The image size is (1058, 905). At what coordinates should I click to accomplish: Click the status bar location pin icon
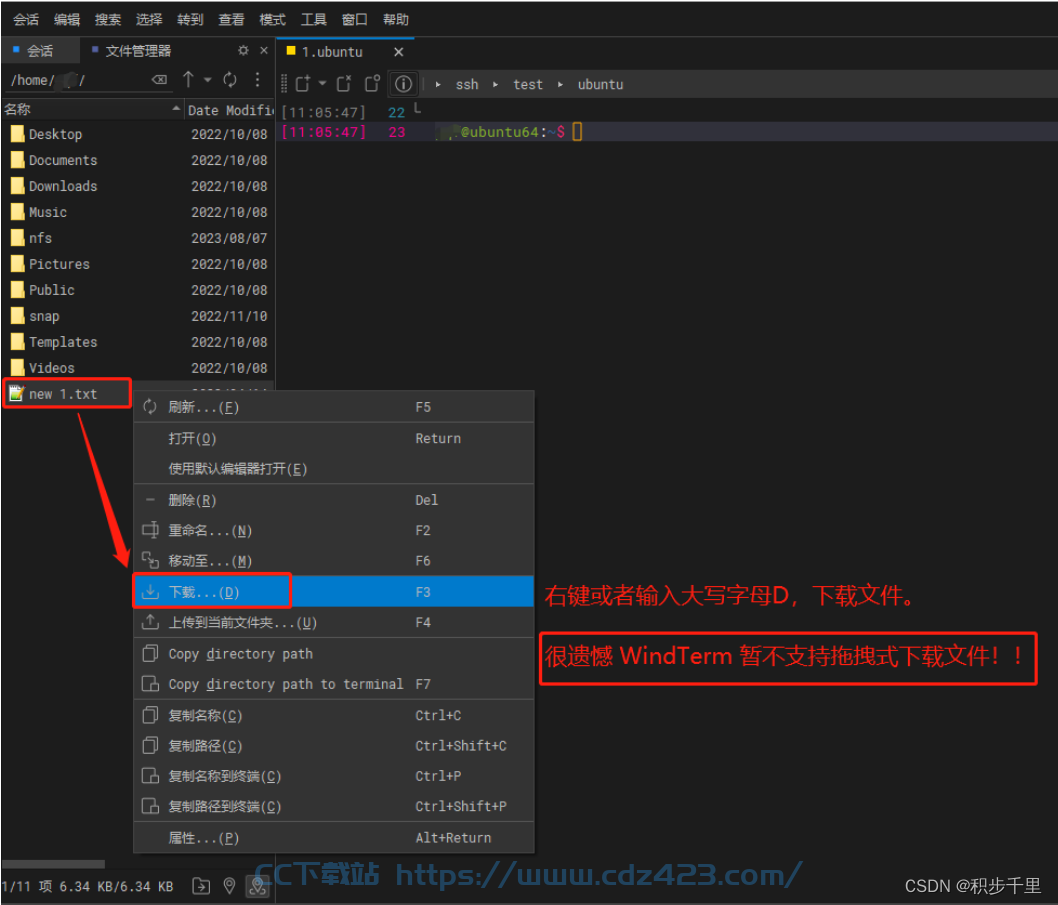click(229, 886)
